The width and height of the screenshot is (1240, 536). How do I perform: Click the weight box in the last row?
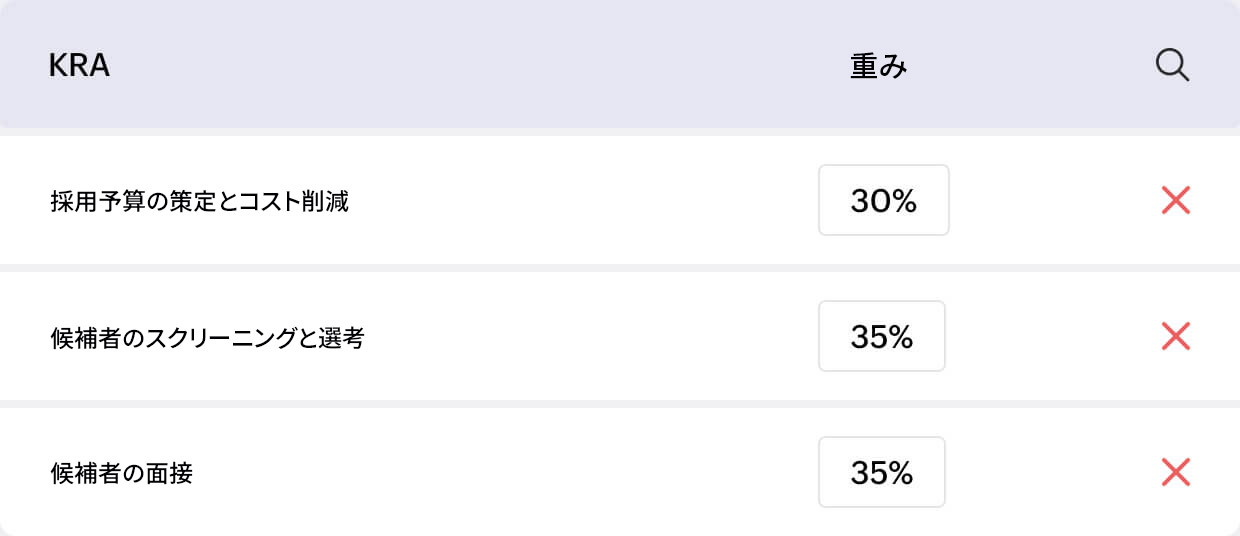pyautogui.click(x=882, y=472)
